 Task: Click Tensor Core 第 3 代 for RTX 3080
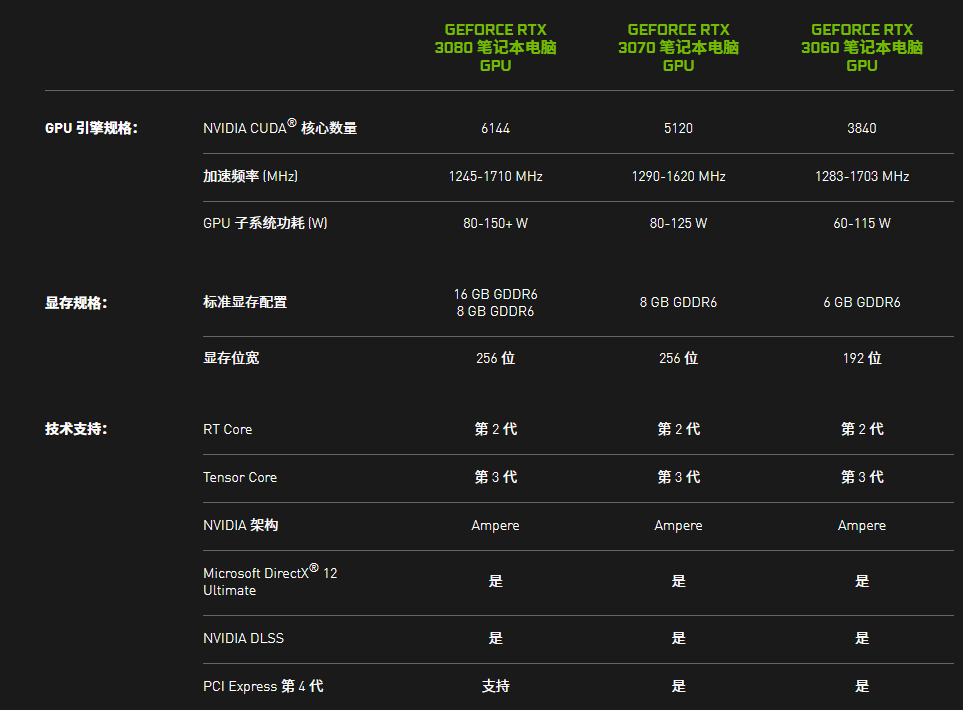tap(495, 477)
